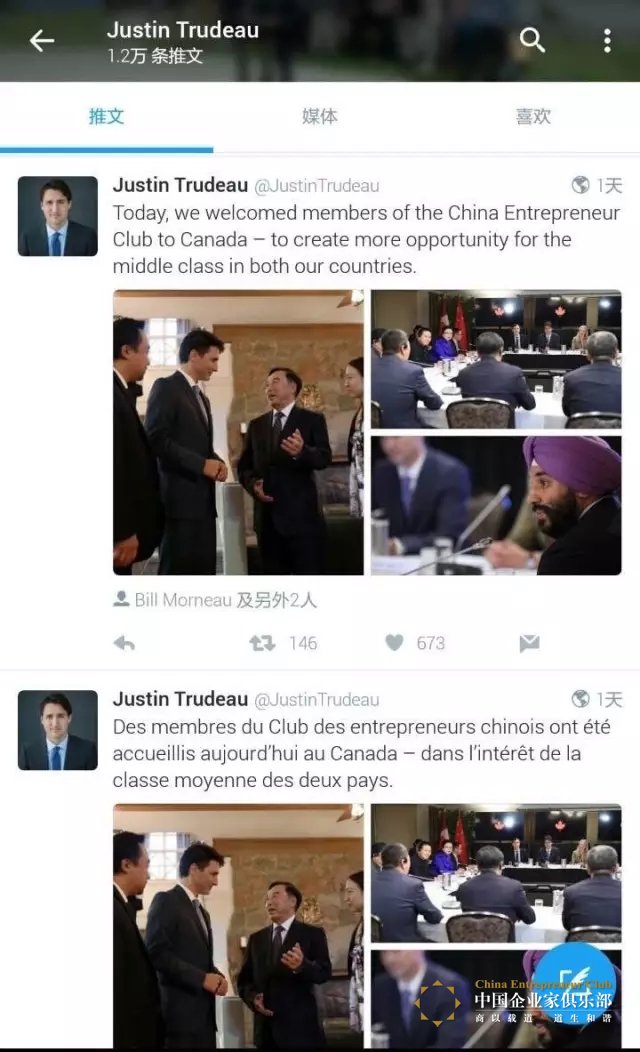Like the first tweet with heart icon
Viewport: 640px width, 1052px height.
394,643
